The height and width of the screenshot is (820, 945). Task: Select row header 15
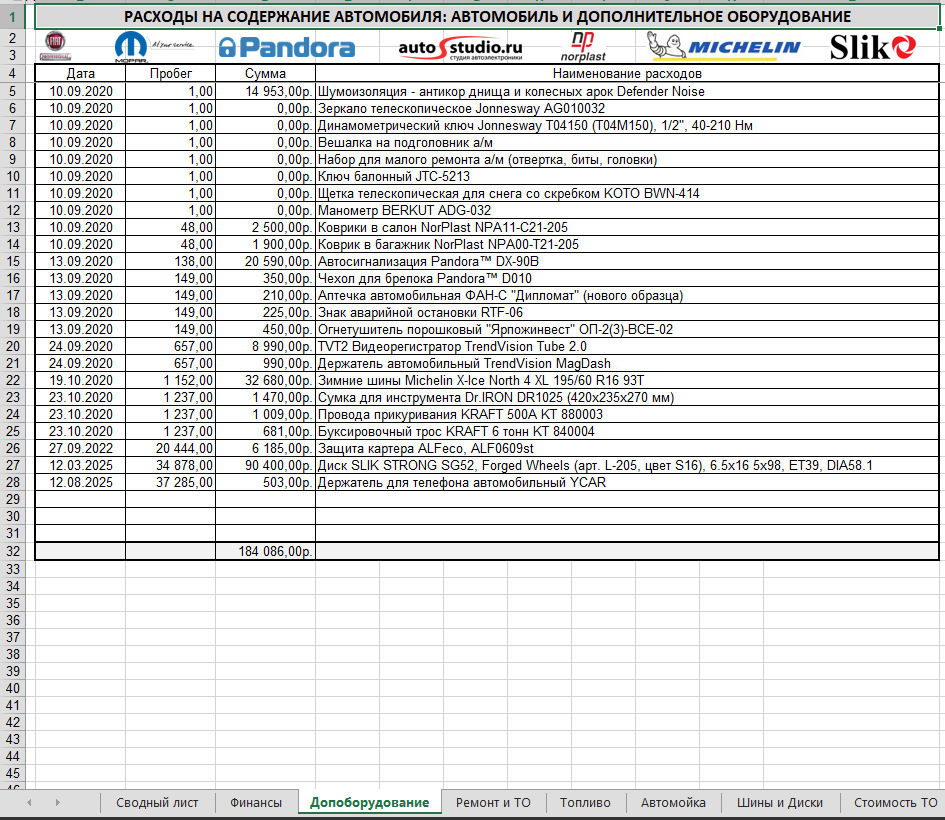12,261
